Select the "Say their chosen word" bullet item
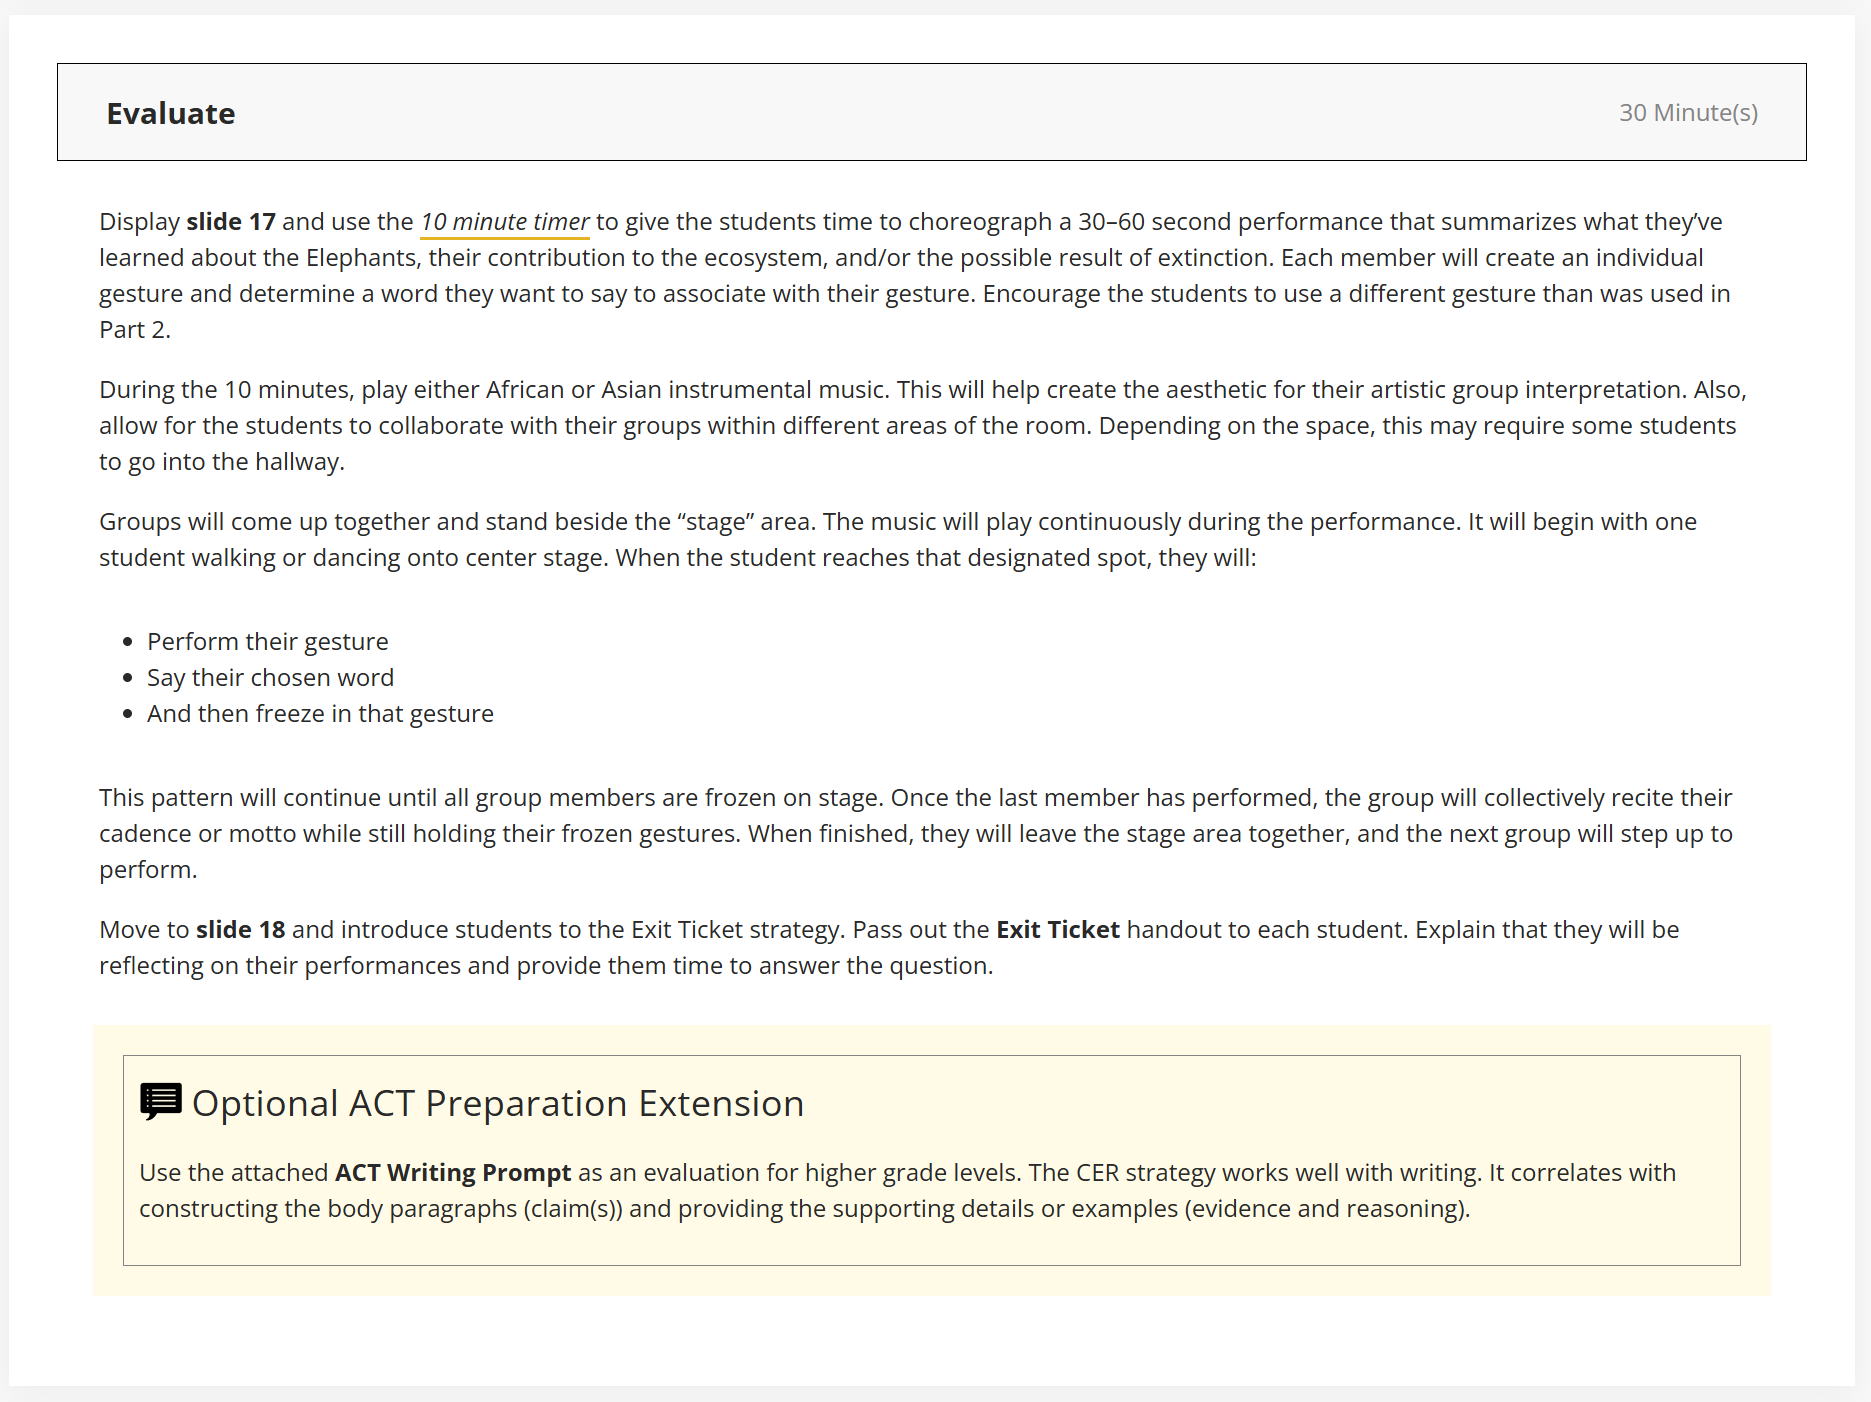The width and height of the screenshot is (1871, 1402). [270, 678]
